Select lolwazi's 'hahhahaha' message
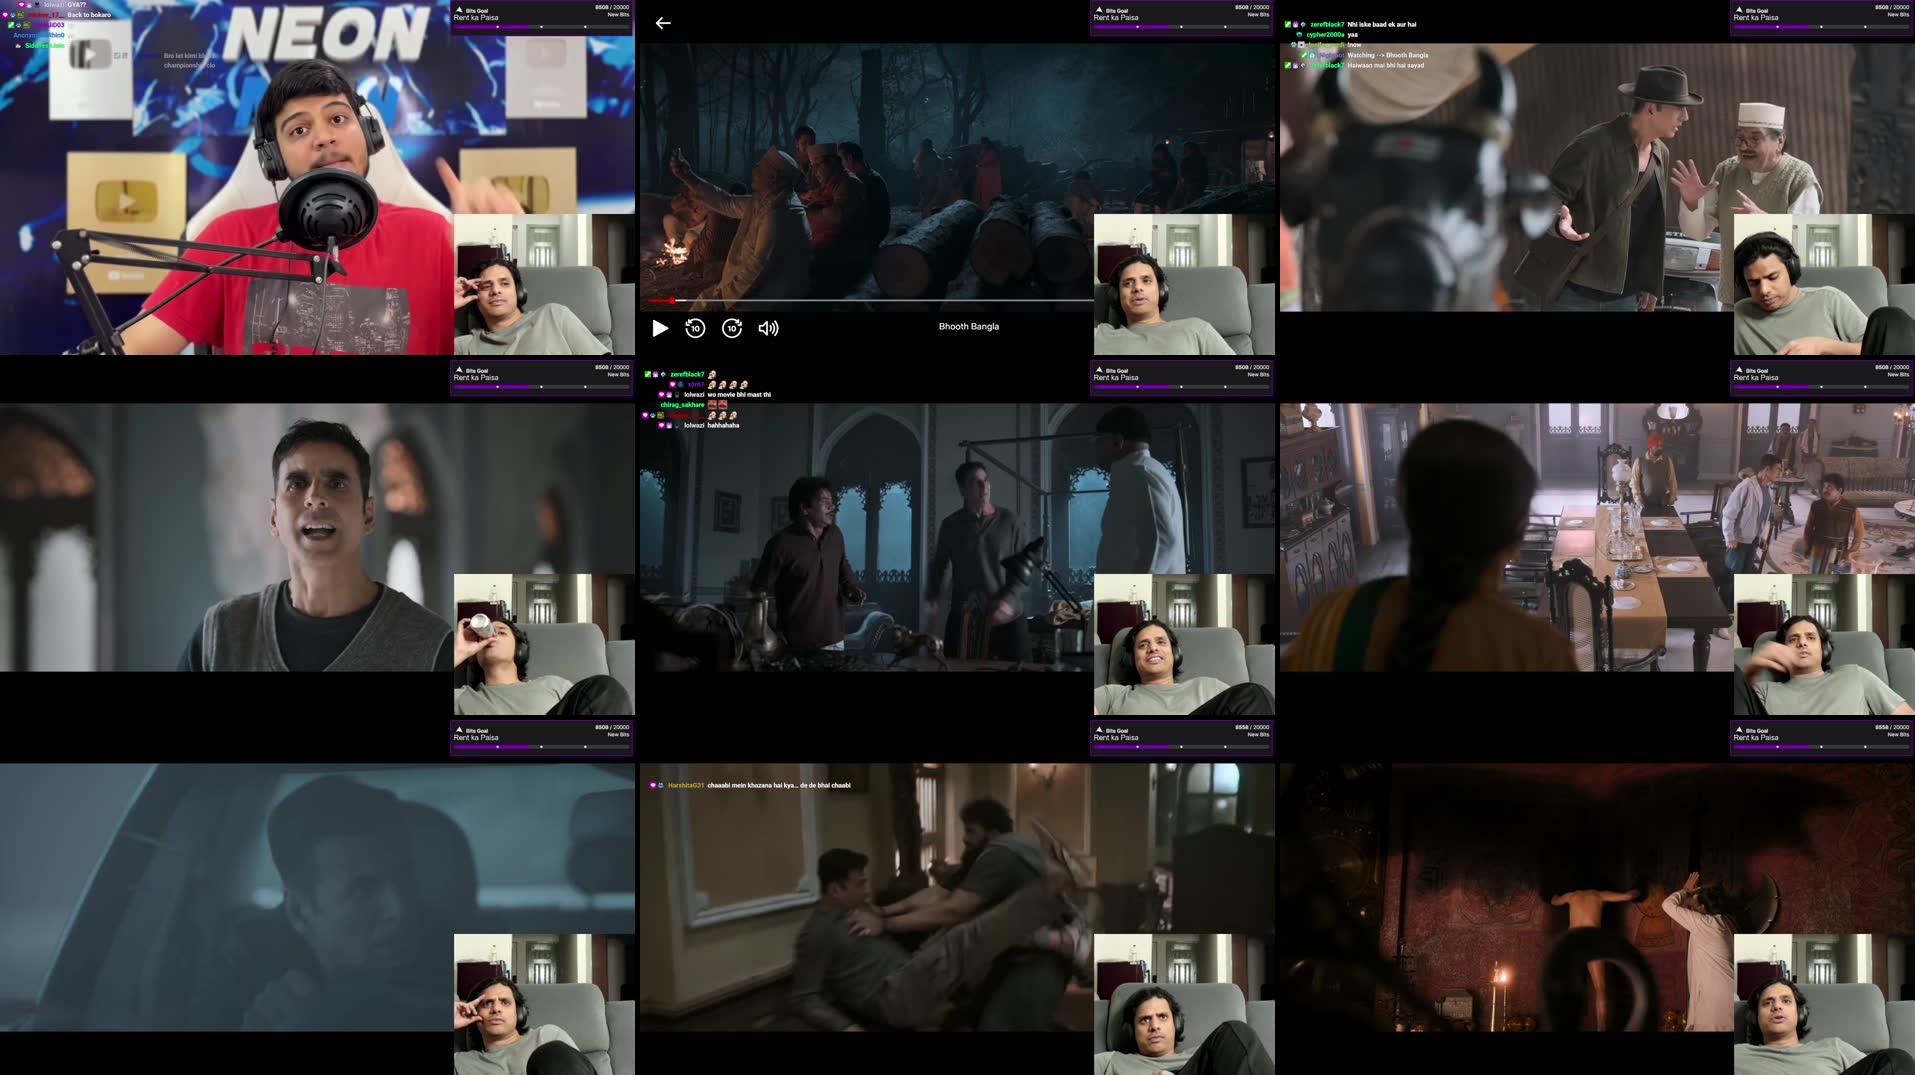Screen dimensions: 1915x1075 (723, 426)
